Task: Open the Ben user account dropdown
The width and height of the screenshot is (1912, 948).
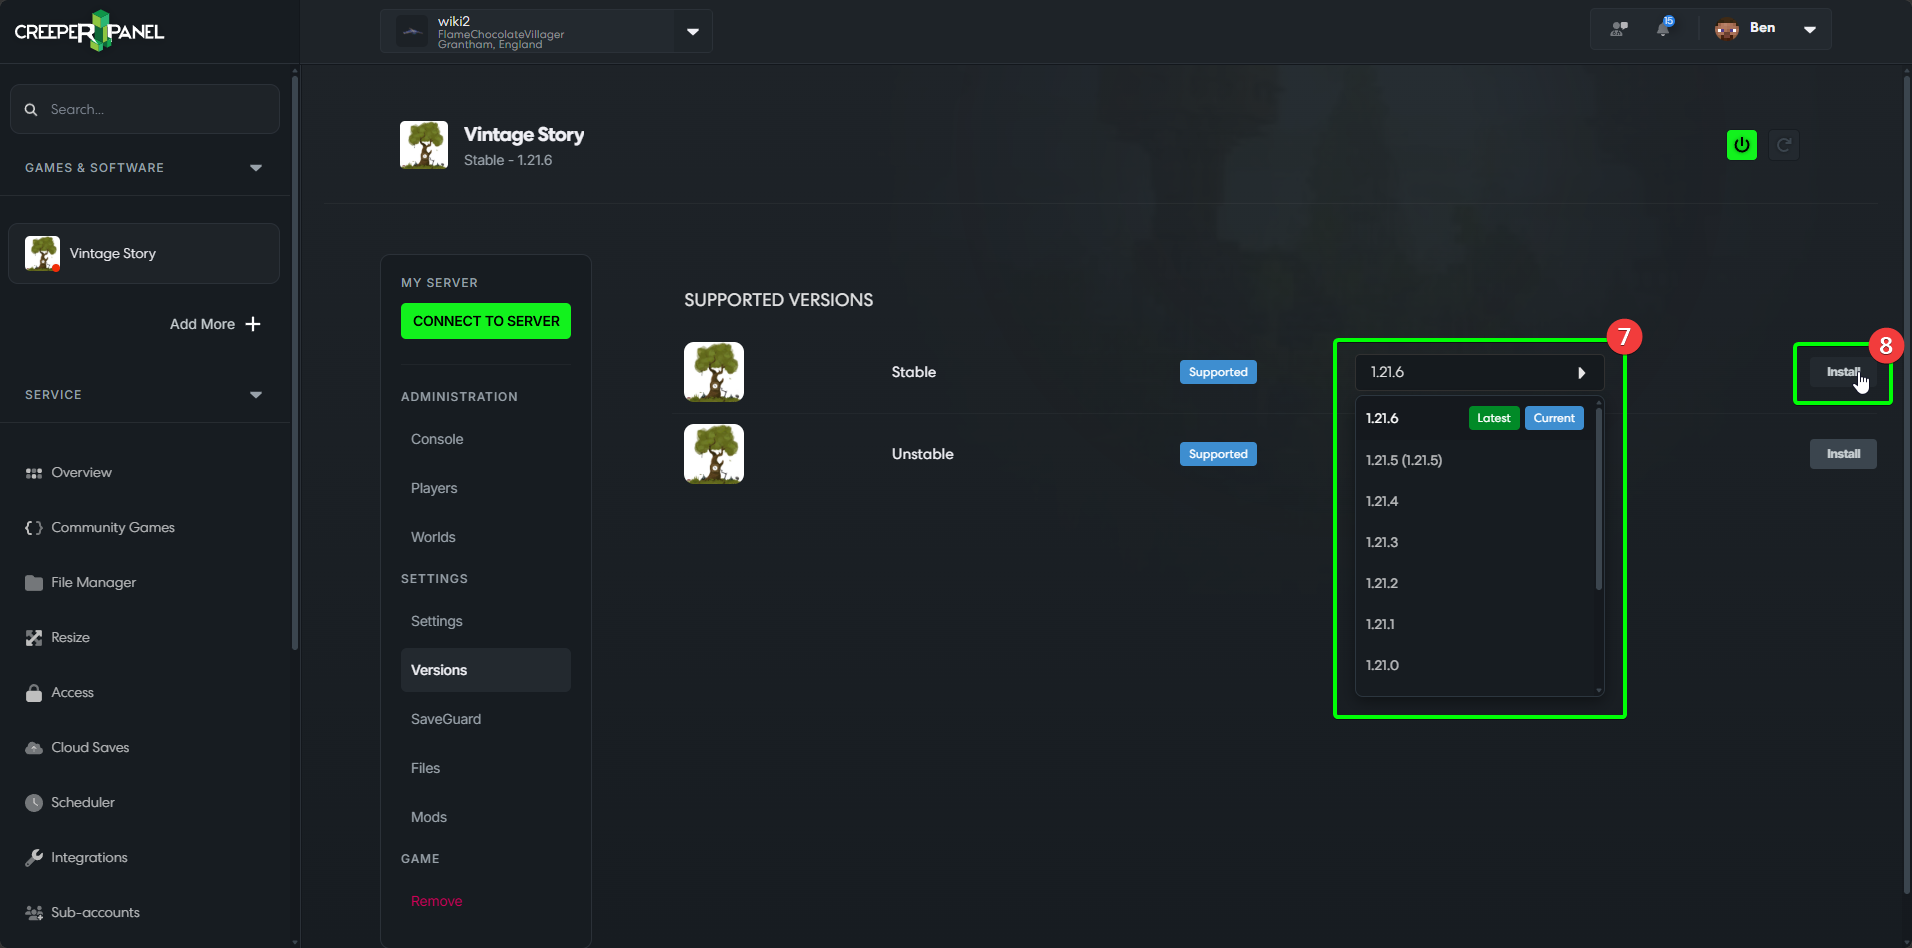Action: (1809, 29)
